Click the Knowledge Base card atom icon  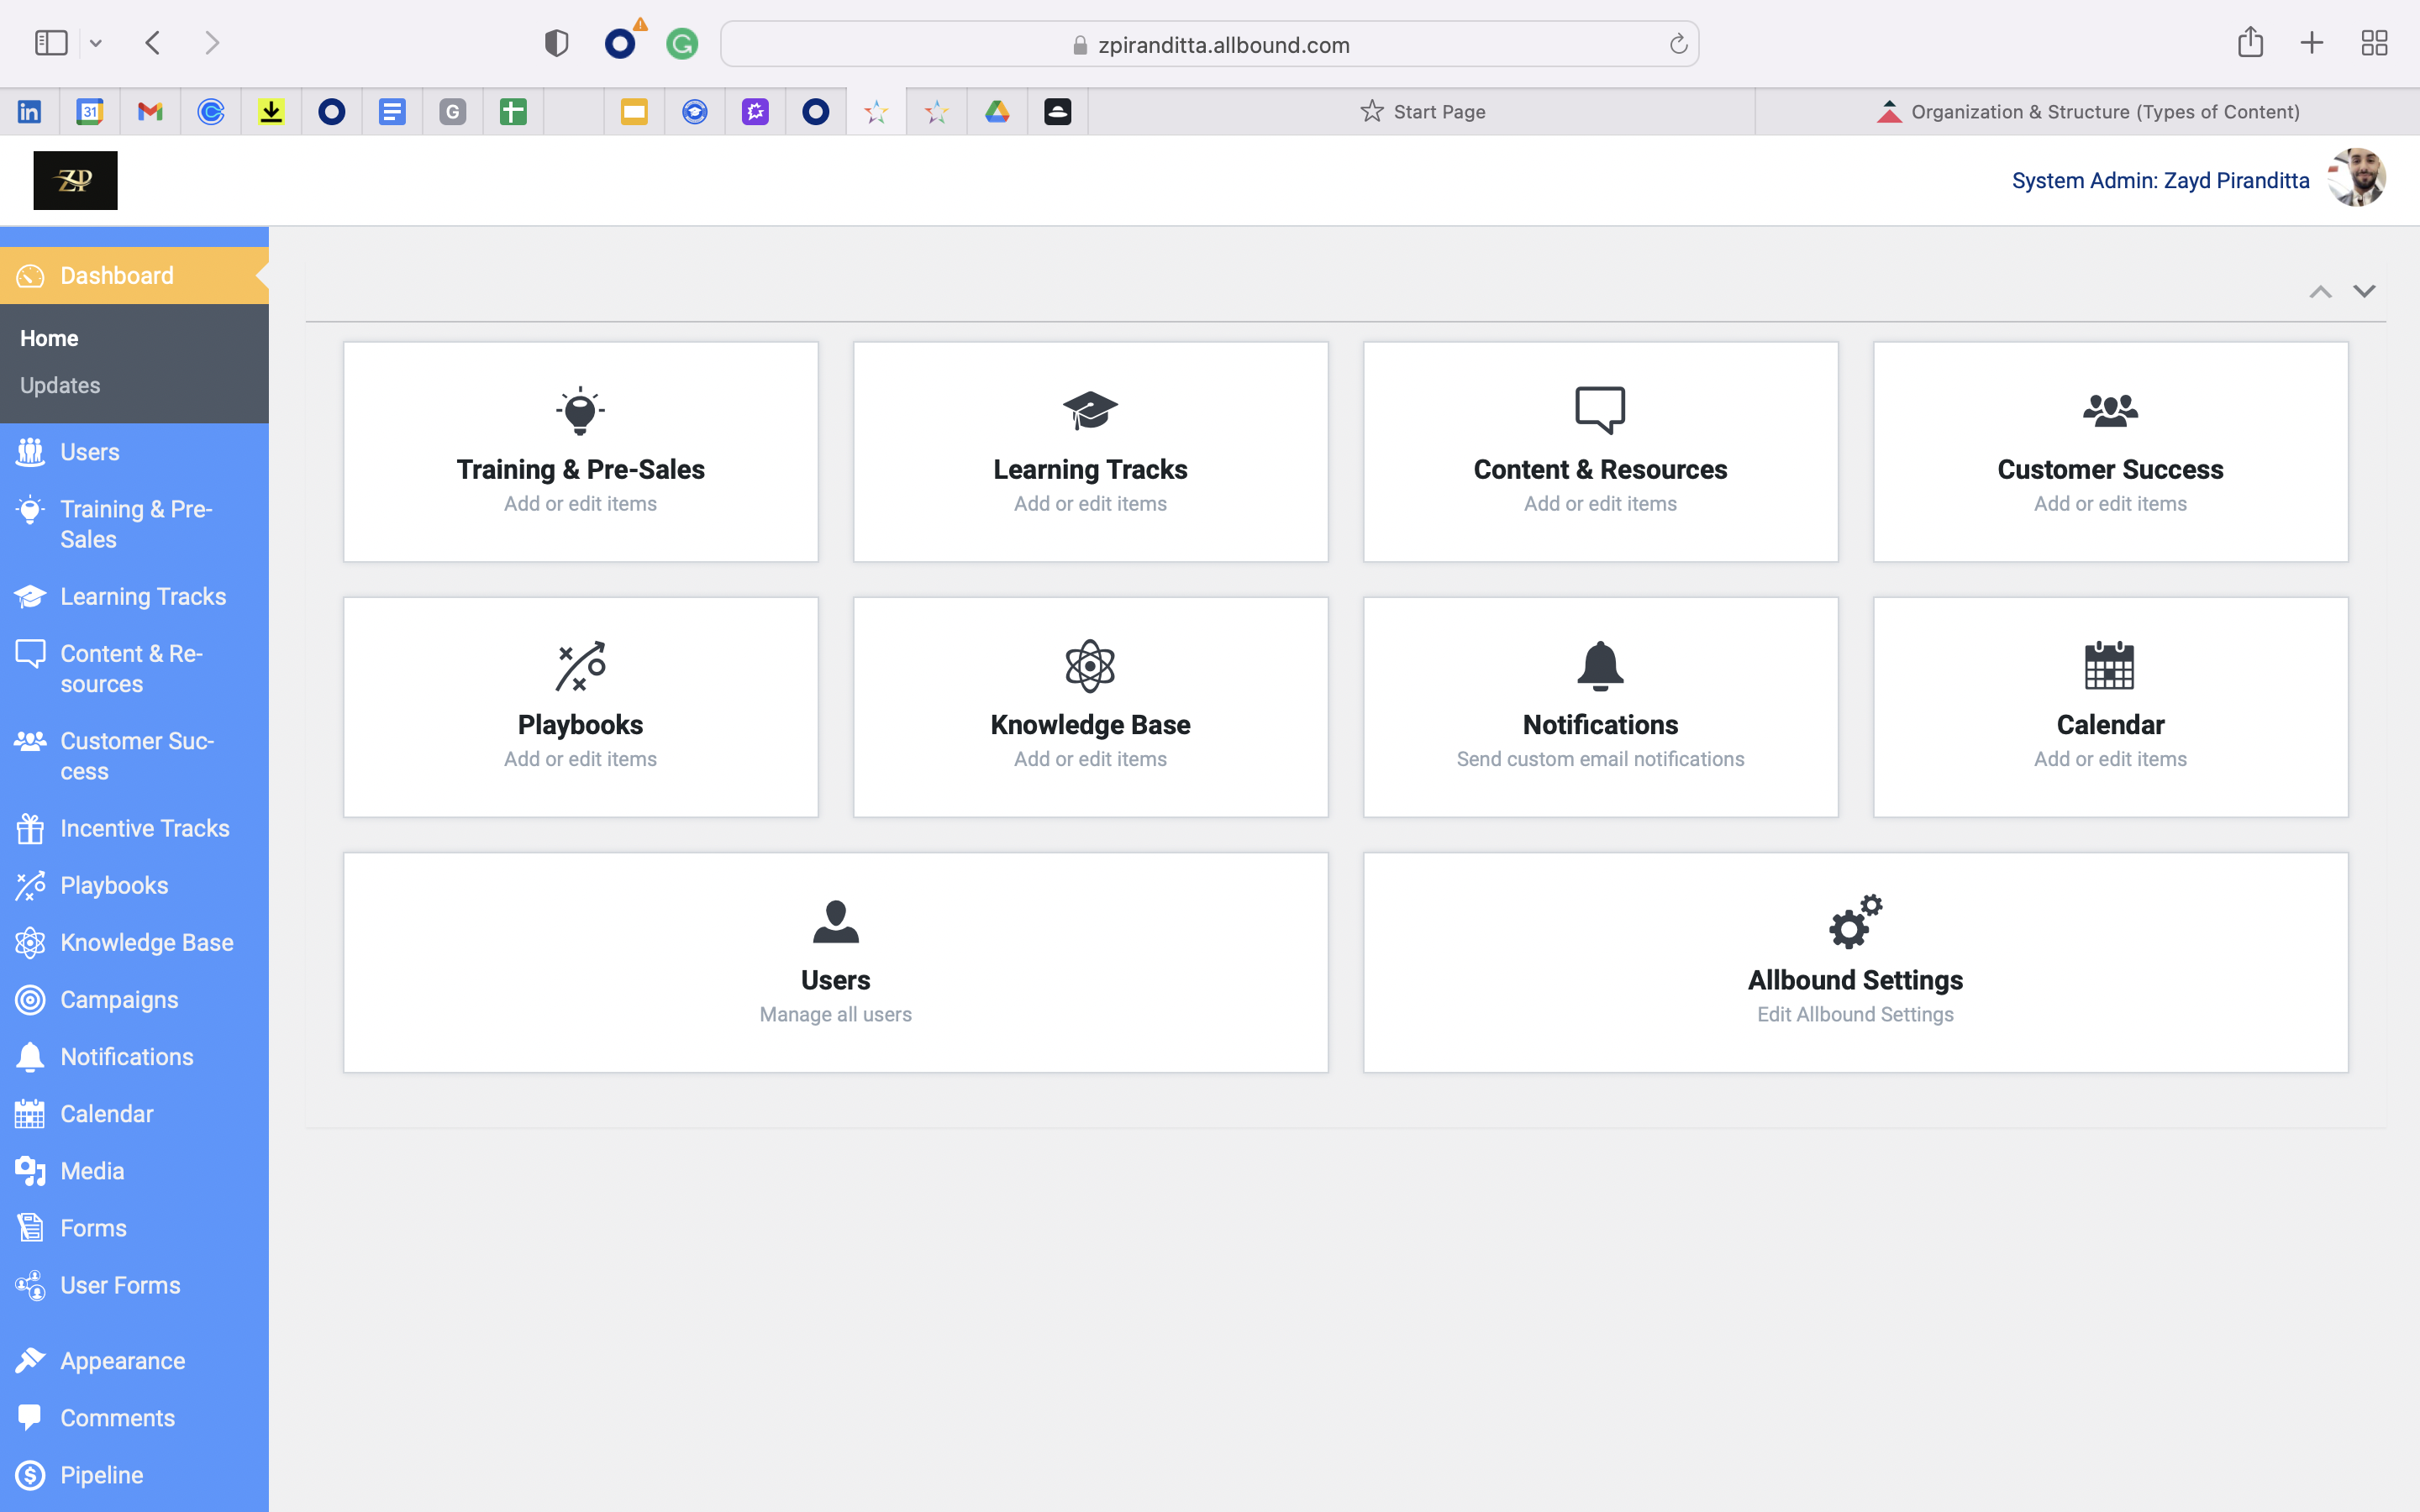point(1090,666)
